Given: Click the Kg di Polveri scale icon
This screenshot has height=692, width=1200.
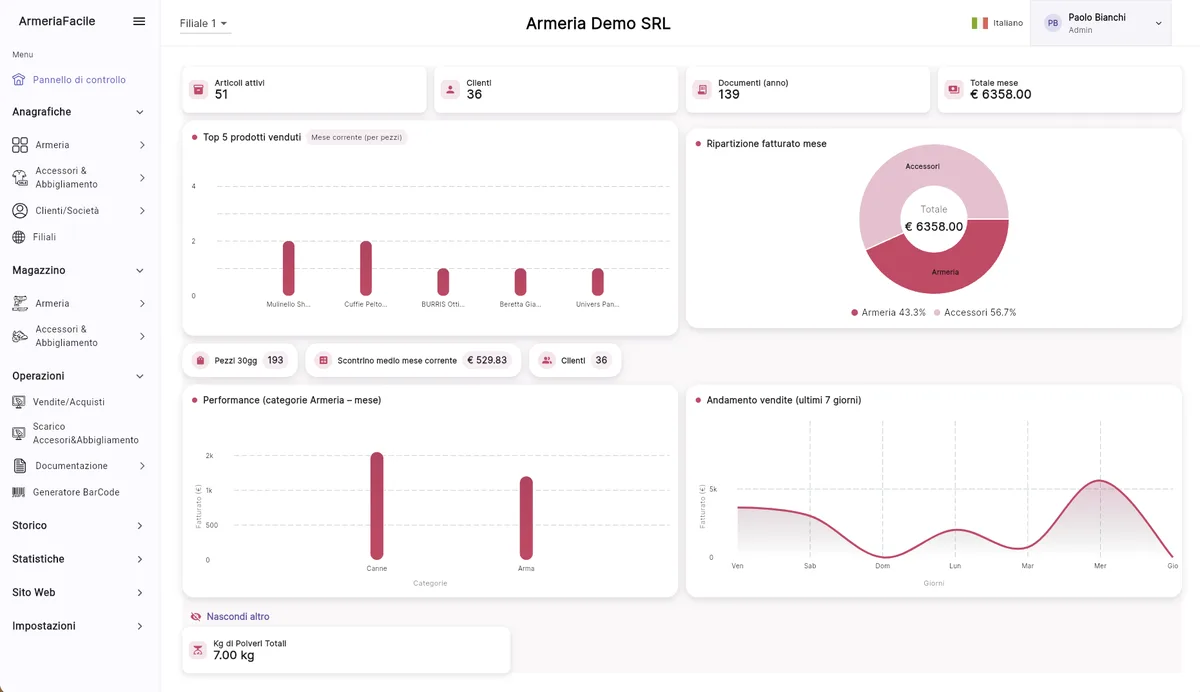Looking at the screenshot, I should click(198, 650).
